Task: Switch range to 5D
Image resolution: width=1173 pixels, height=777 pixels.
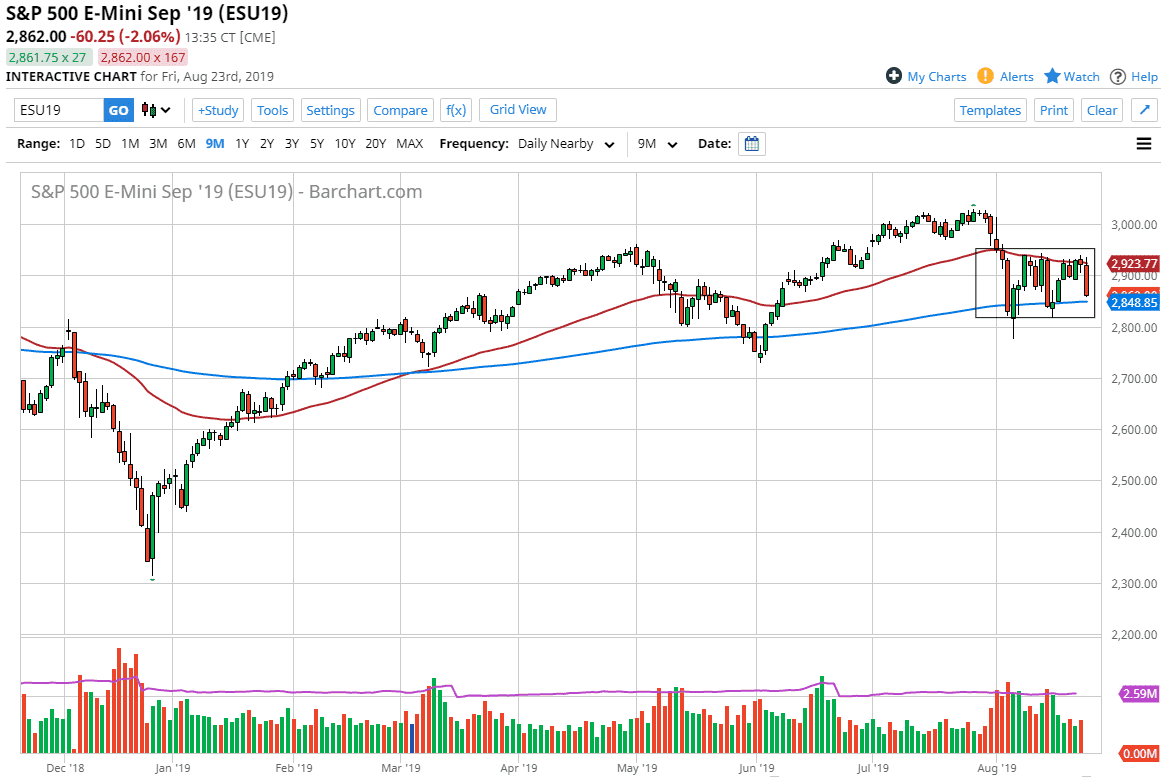Action: click(x=101, y=144)
